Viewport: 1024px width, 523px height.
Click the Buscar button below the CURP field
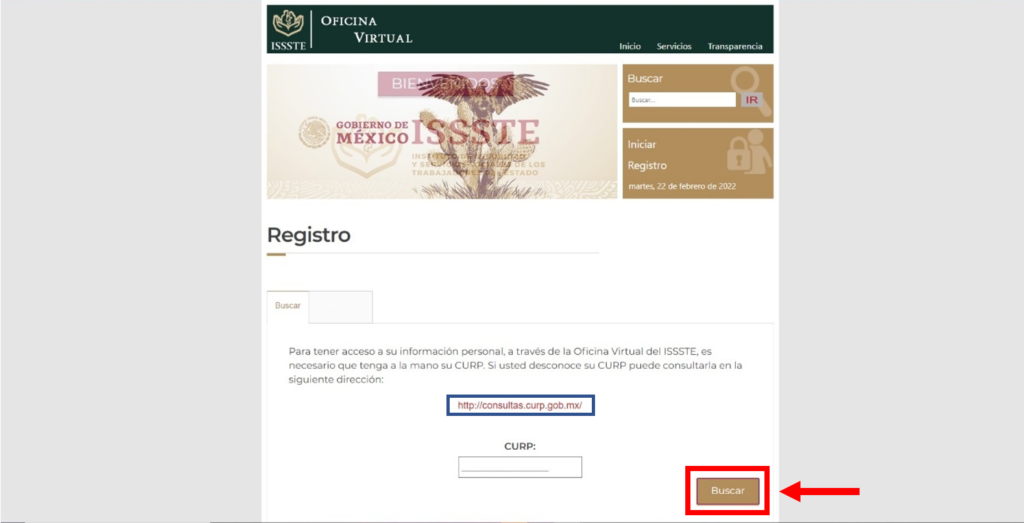pos(728,491)
